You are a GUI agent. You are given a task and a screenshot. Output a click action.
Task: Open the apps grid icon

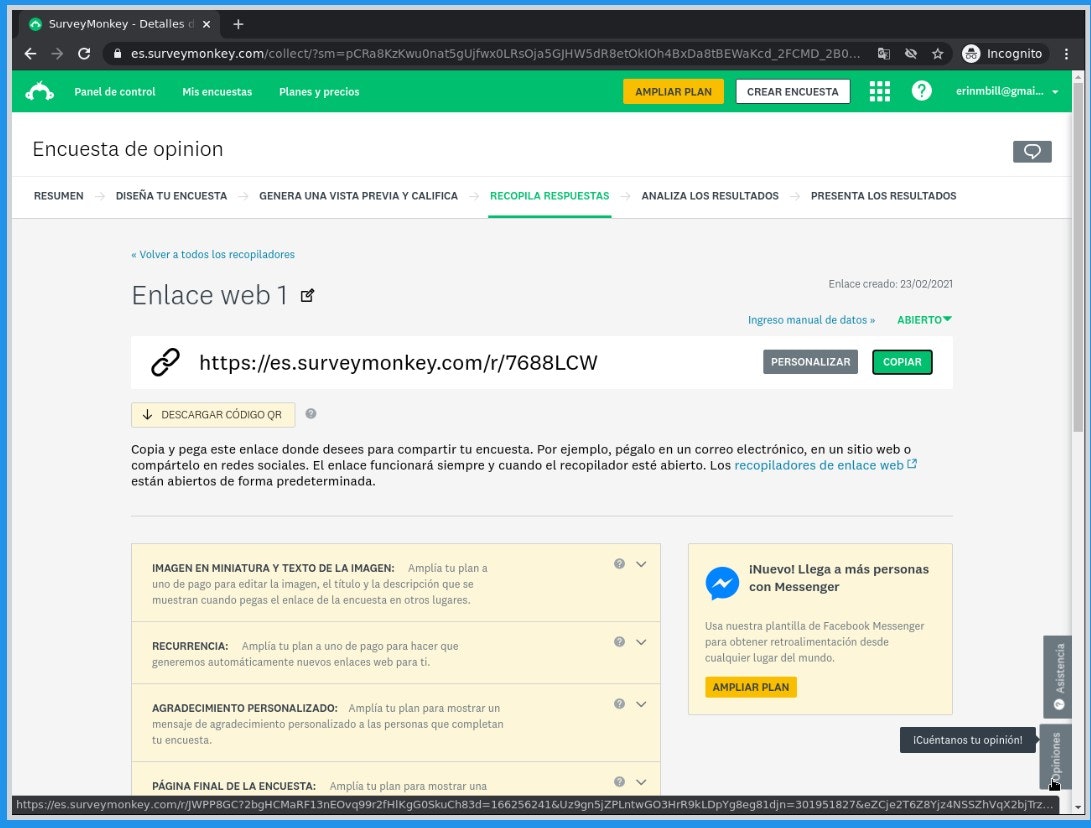[879, 91]
